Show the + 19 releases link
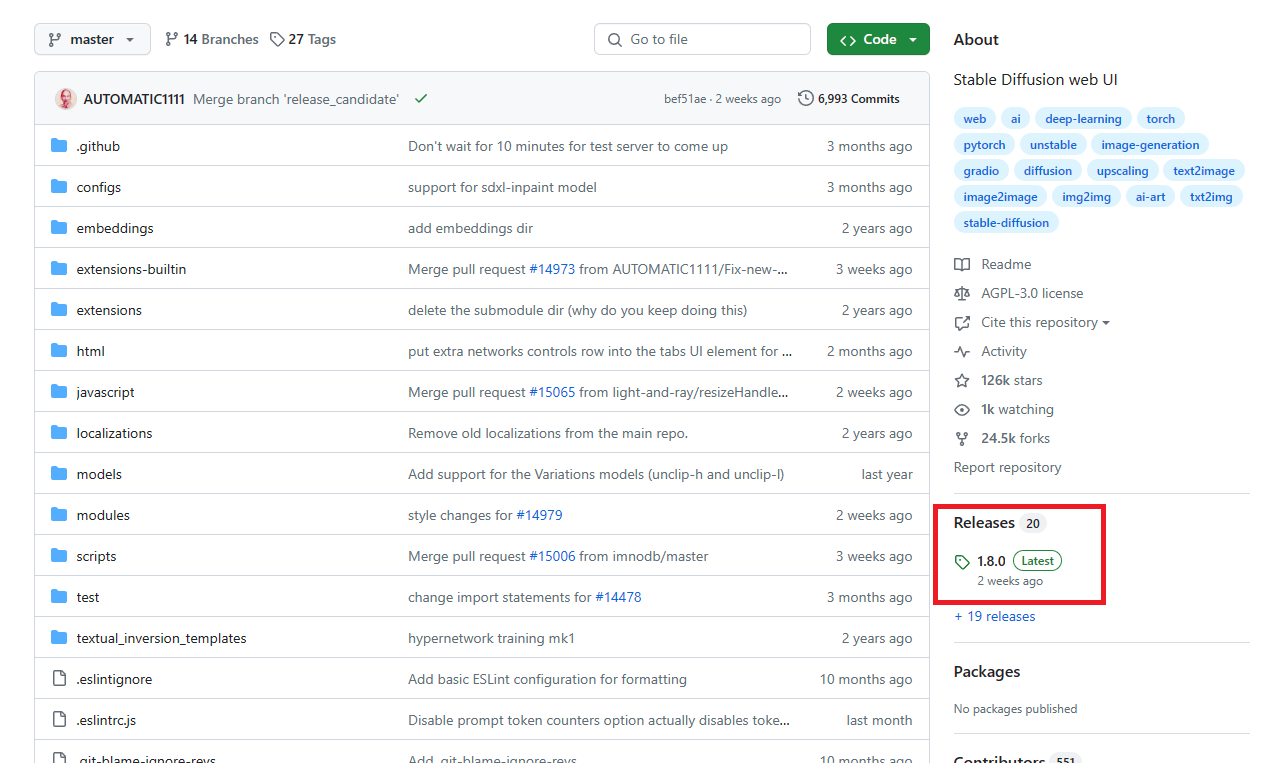This screenshot has height=763, width=1268. click(x=994, y=616)
